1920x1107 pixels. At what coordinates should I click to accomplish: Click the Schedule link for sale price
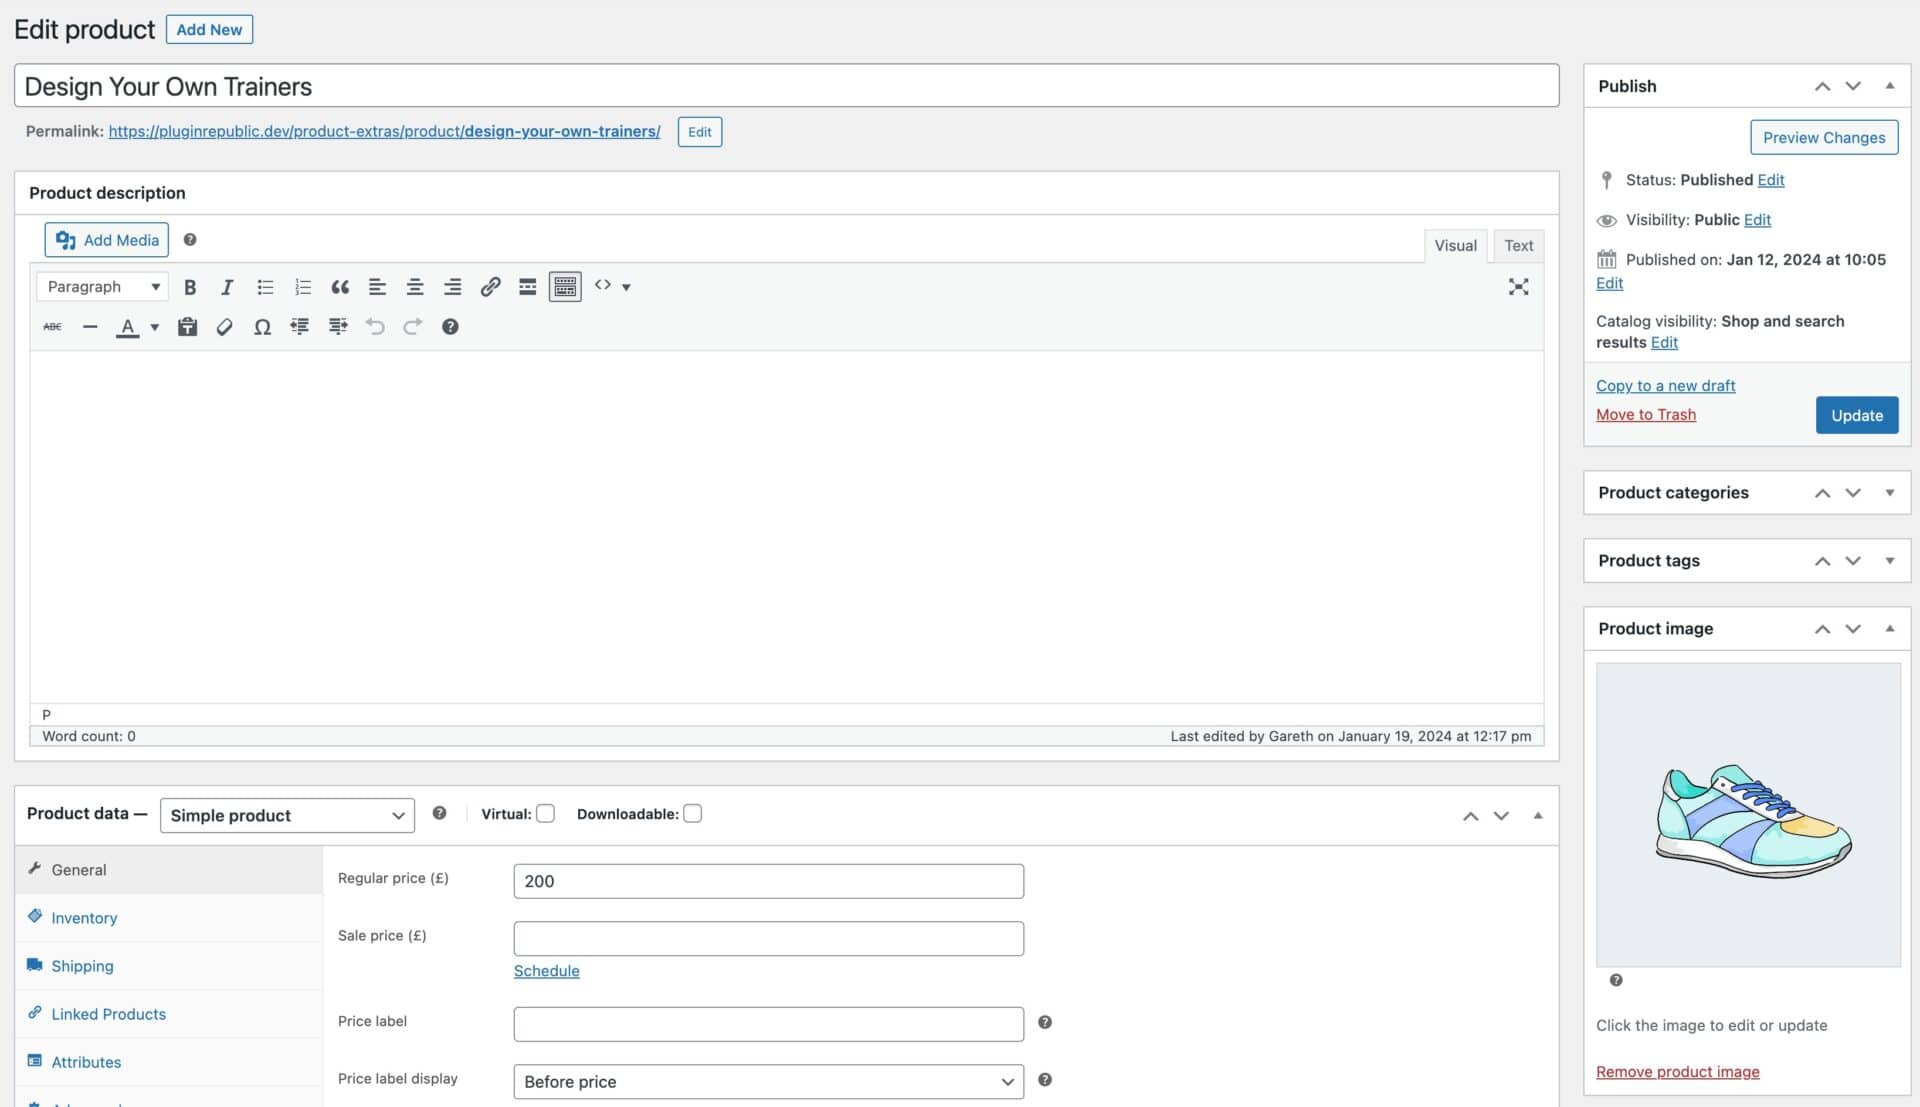coord(546,970)
